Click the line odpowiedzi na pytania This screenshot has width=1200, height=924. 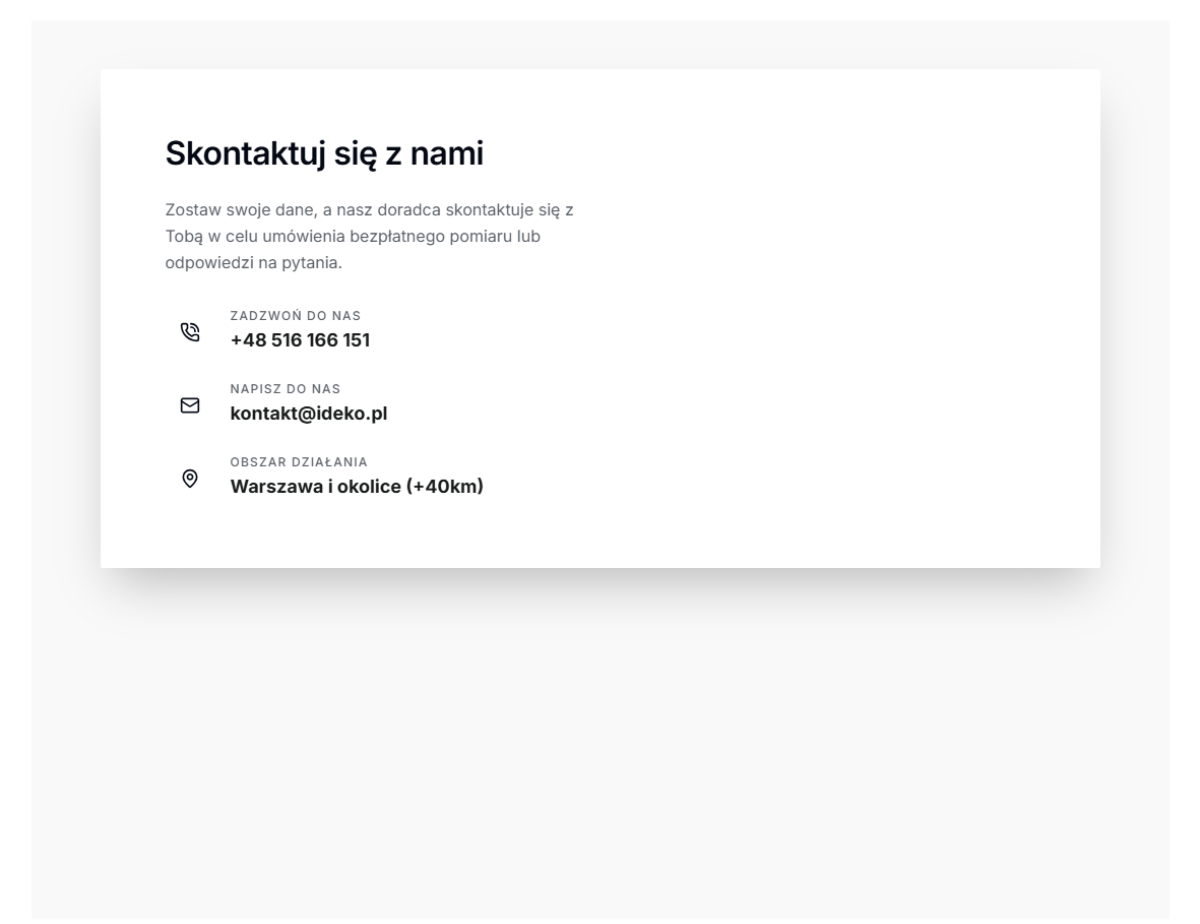tap(254, 264)
